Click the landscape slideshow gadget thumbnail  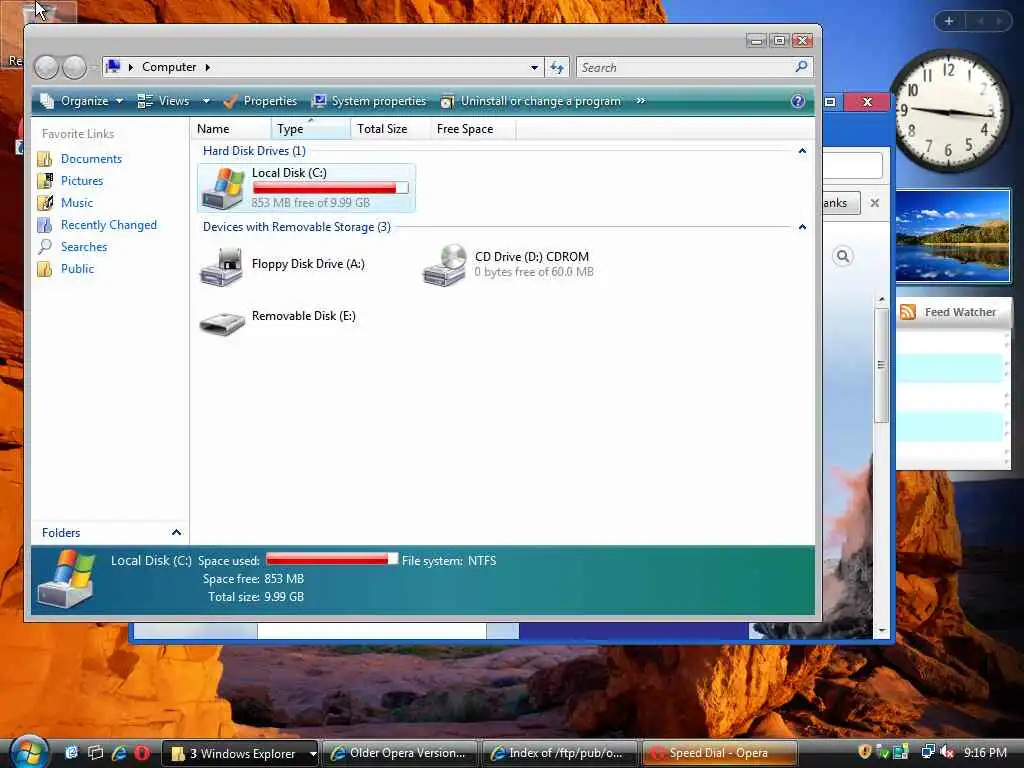click(x=953, y=236)
